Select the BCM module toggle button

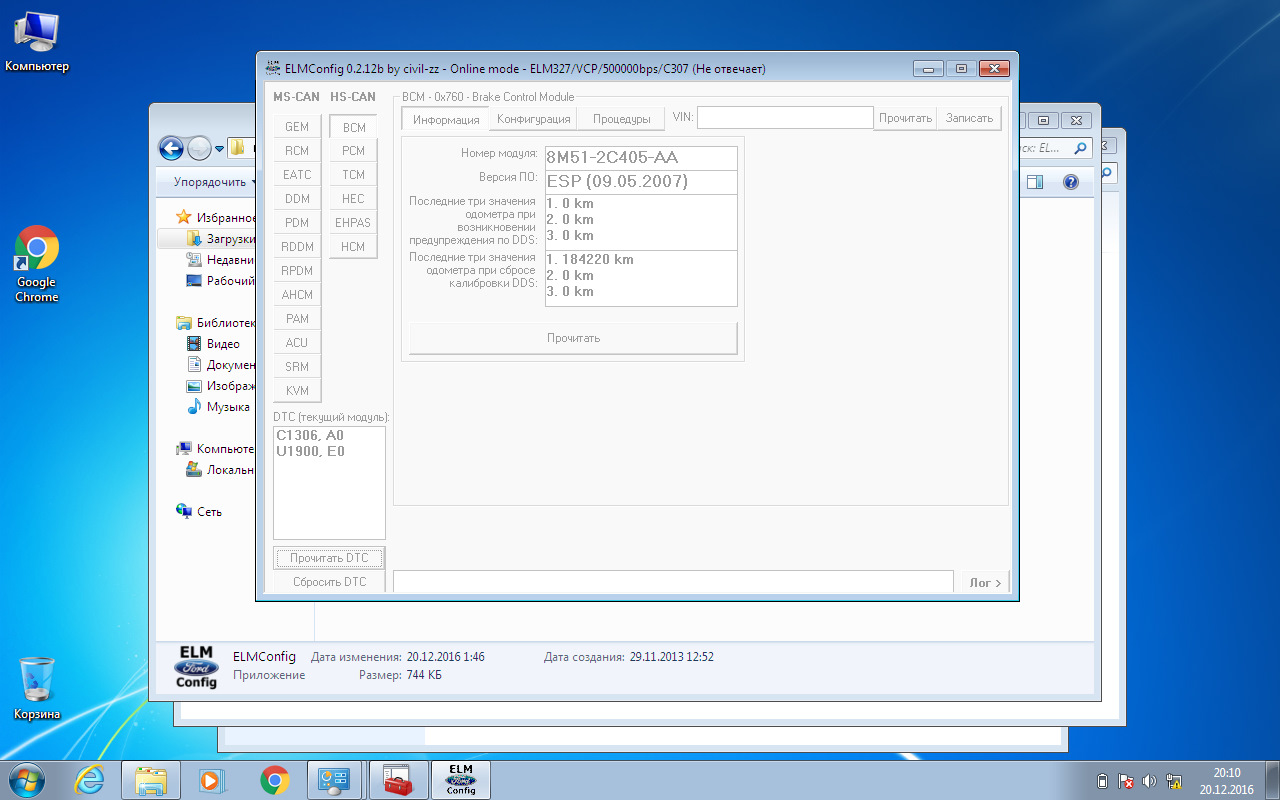tap(354, 127)
